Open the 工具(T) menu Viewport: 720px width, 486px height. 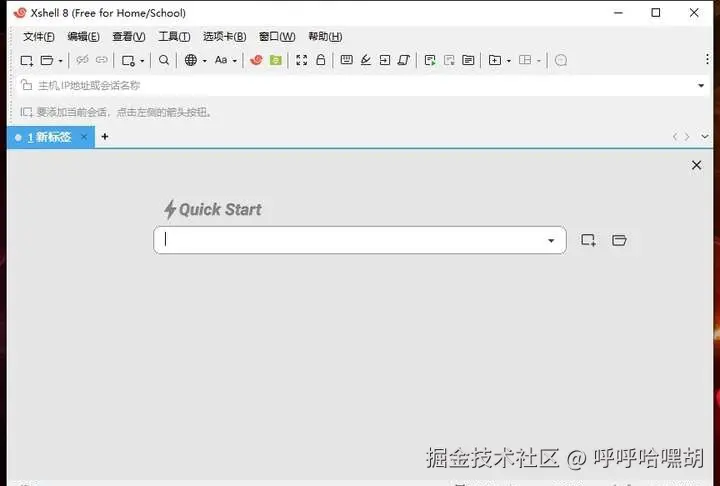(174, 37)
